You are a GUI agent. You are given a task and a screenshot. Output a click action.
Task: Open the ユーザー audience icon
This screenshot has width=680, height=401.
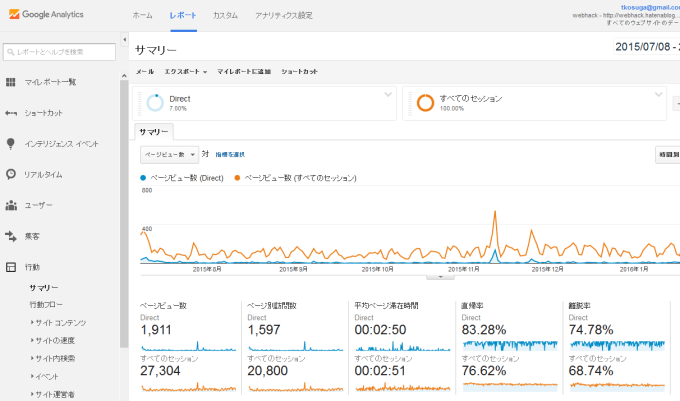11,206
